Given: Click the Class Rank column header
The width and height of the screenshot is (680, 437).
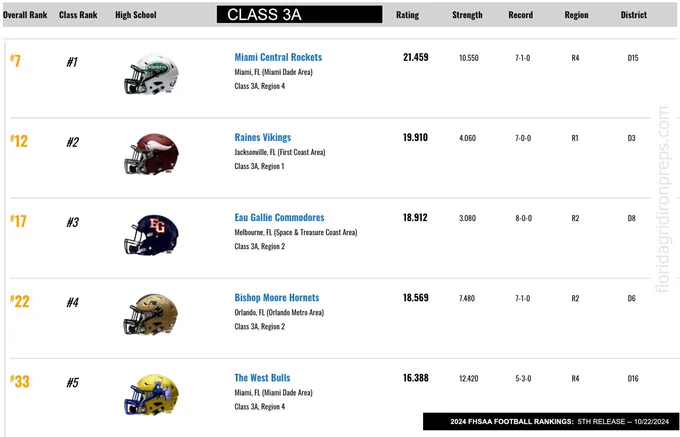Looking at the screenshot, I should (78, 15).
